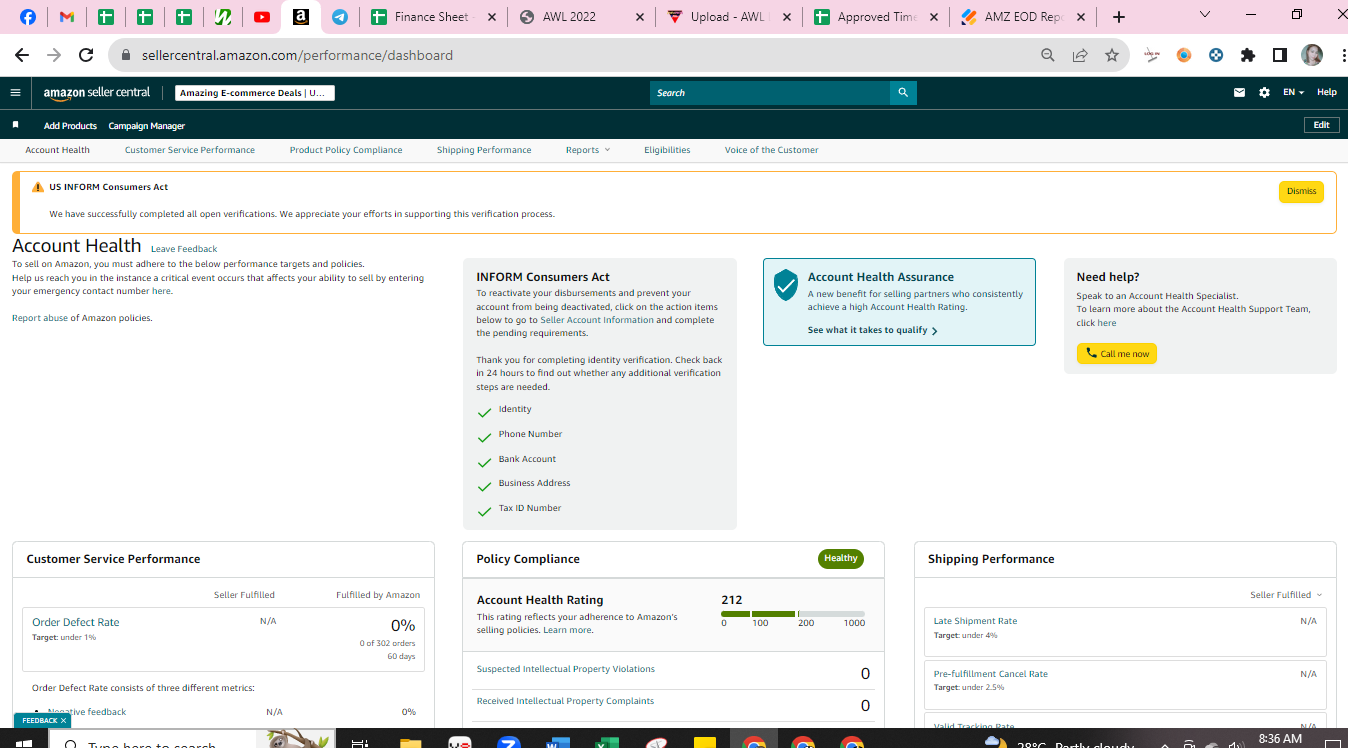
Task: Click the Leave Feedback link
Action: tap(184, 249)
